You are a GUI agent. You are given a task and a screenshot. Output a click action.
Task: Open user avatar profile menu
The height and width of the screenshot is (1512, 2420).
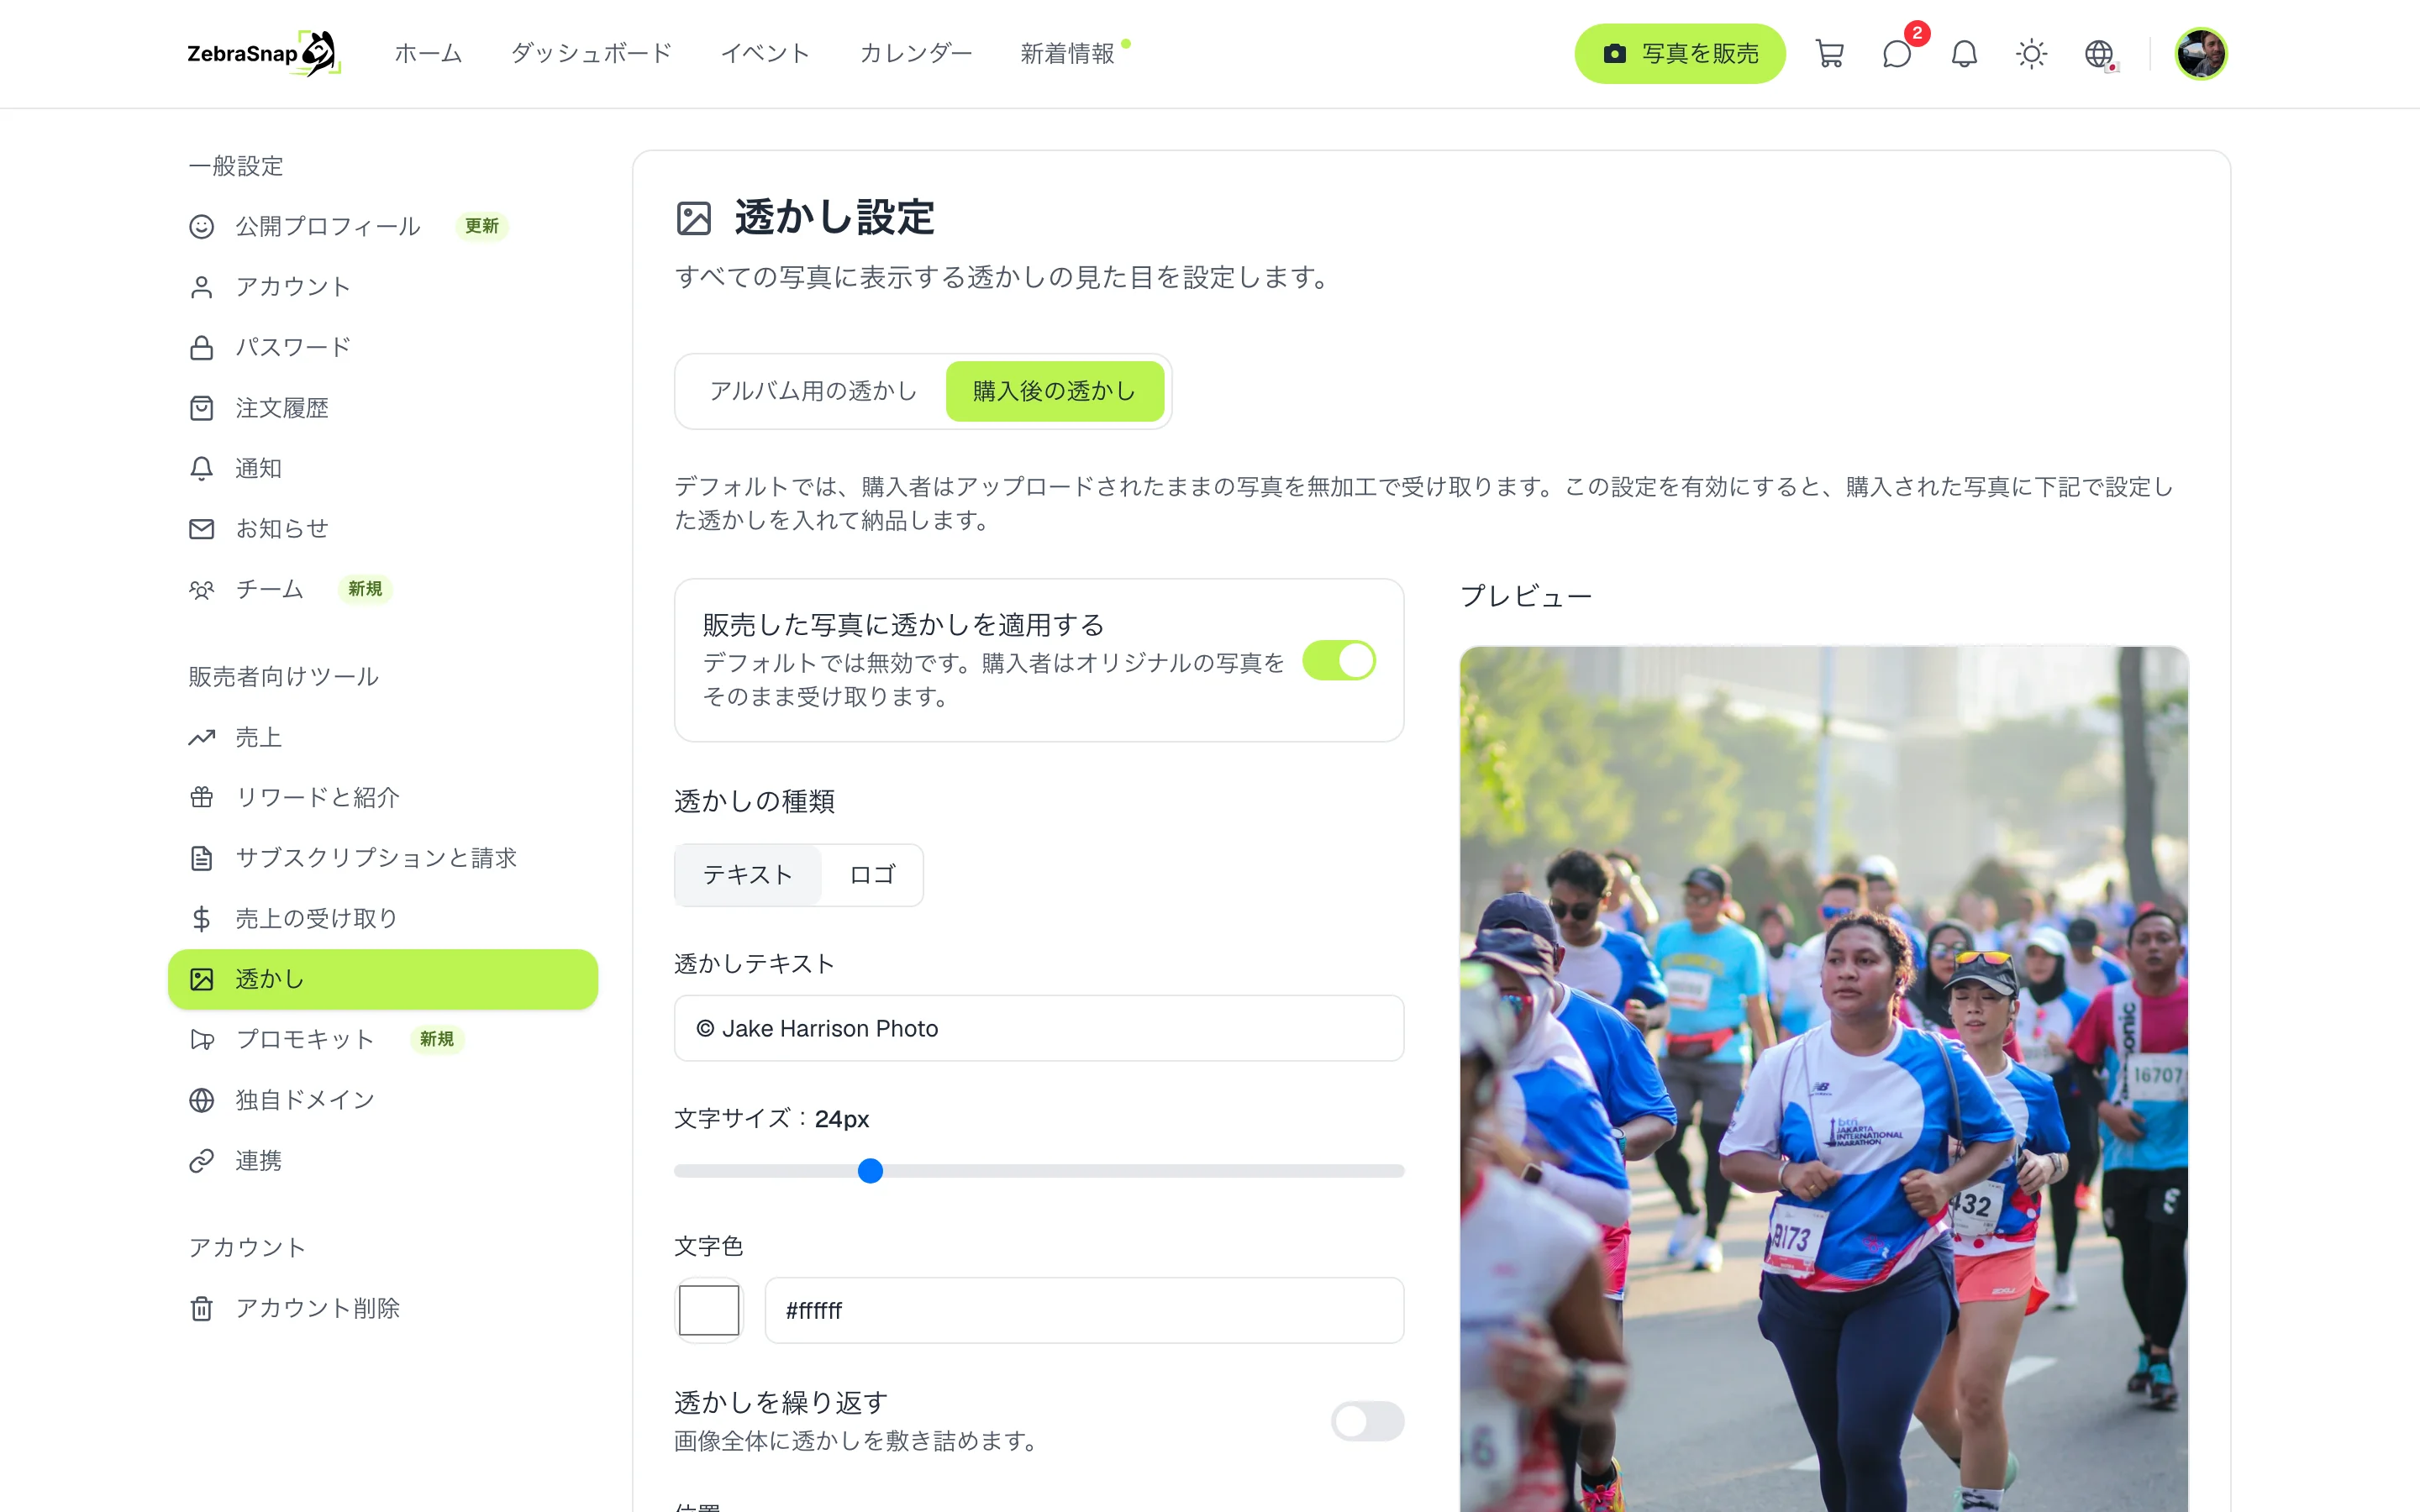(2200, 54)
